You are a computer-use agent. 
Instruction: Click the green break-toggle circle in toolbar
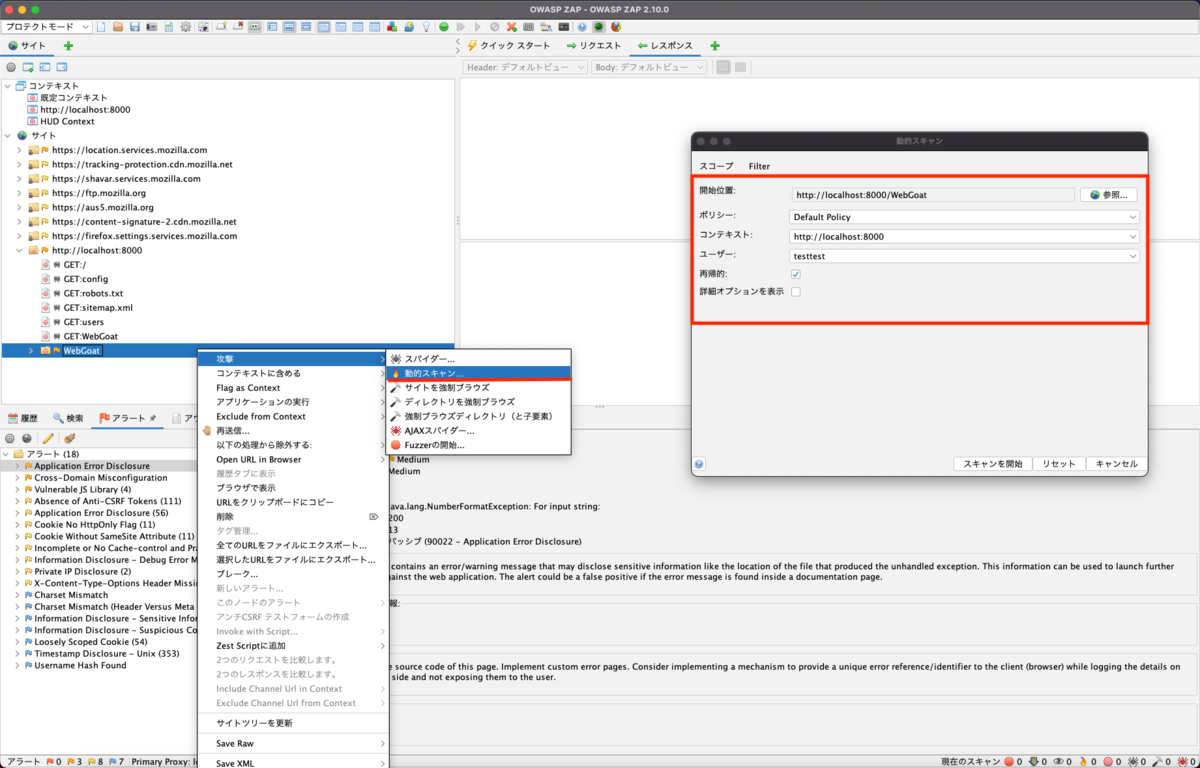click(x=444, y=27)
